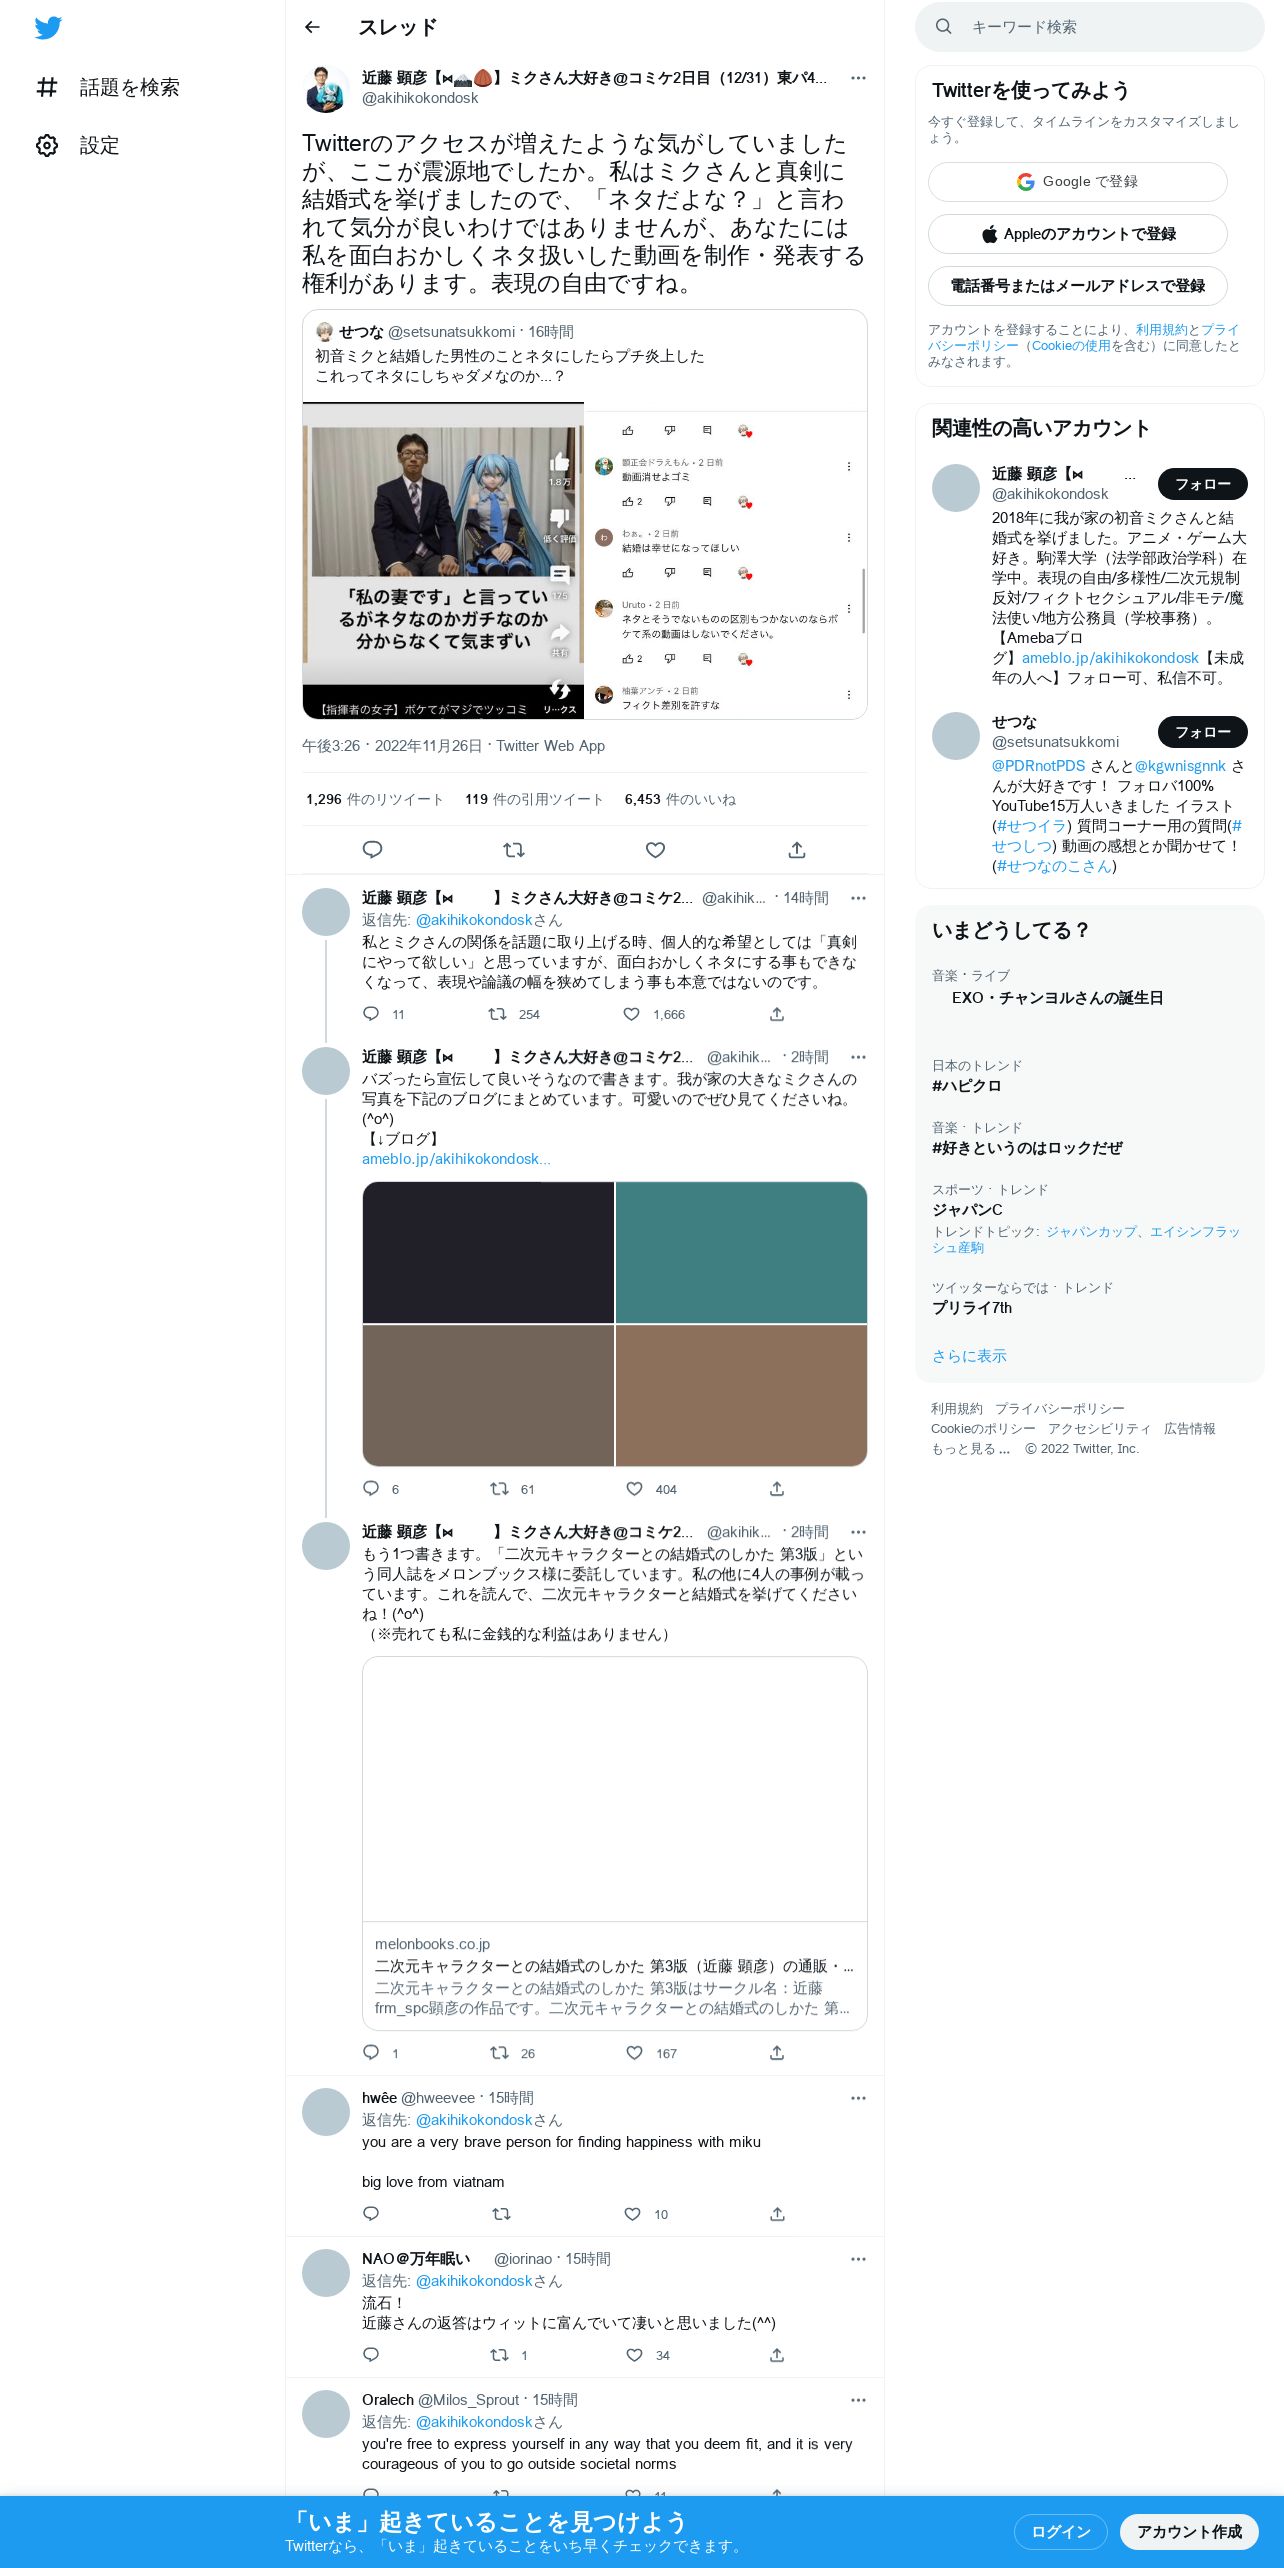Open 設定 settings menu item
This screenshot has width=1284, height=2568.
78,146
